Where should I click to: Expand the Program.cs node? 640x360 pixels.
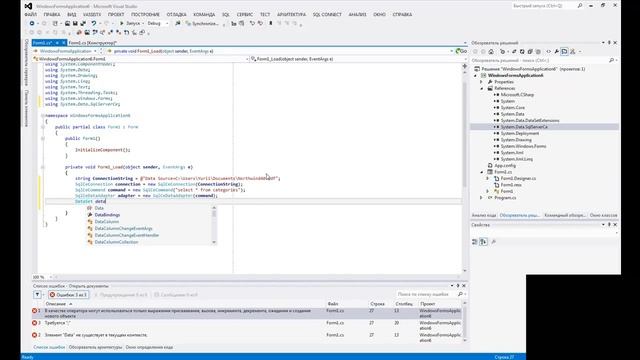tap(482, 198)
